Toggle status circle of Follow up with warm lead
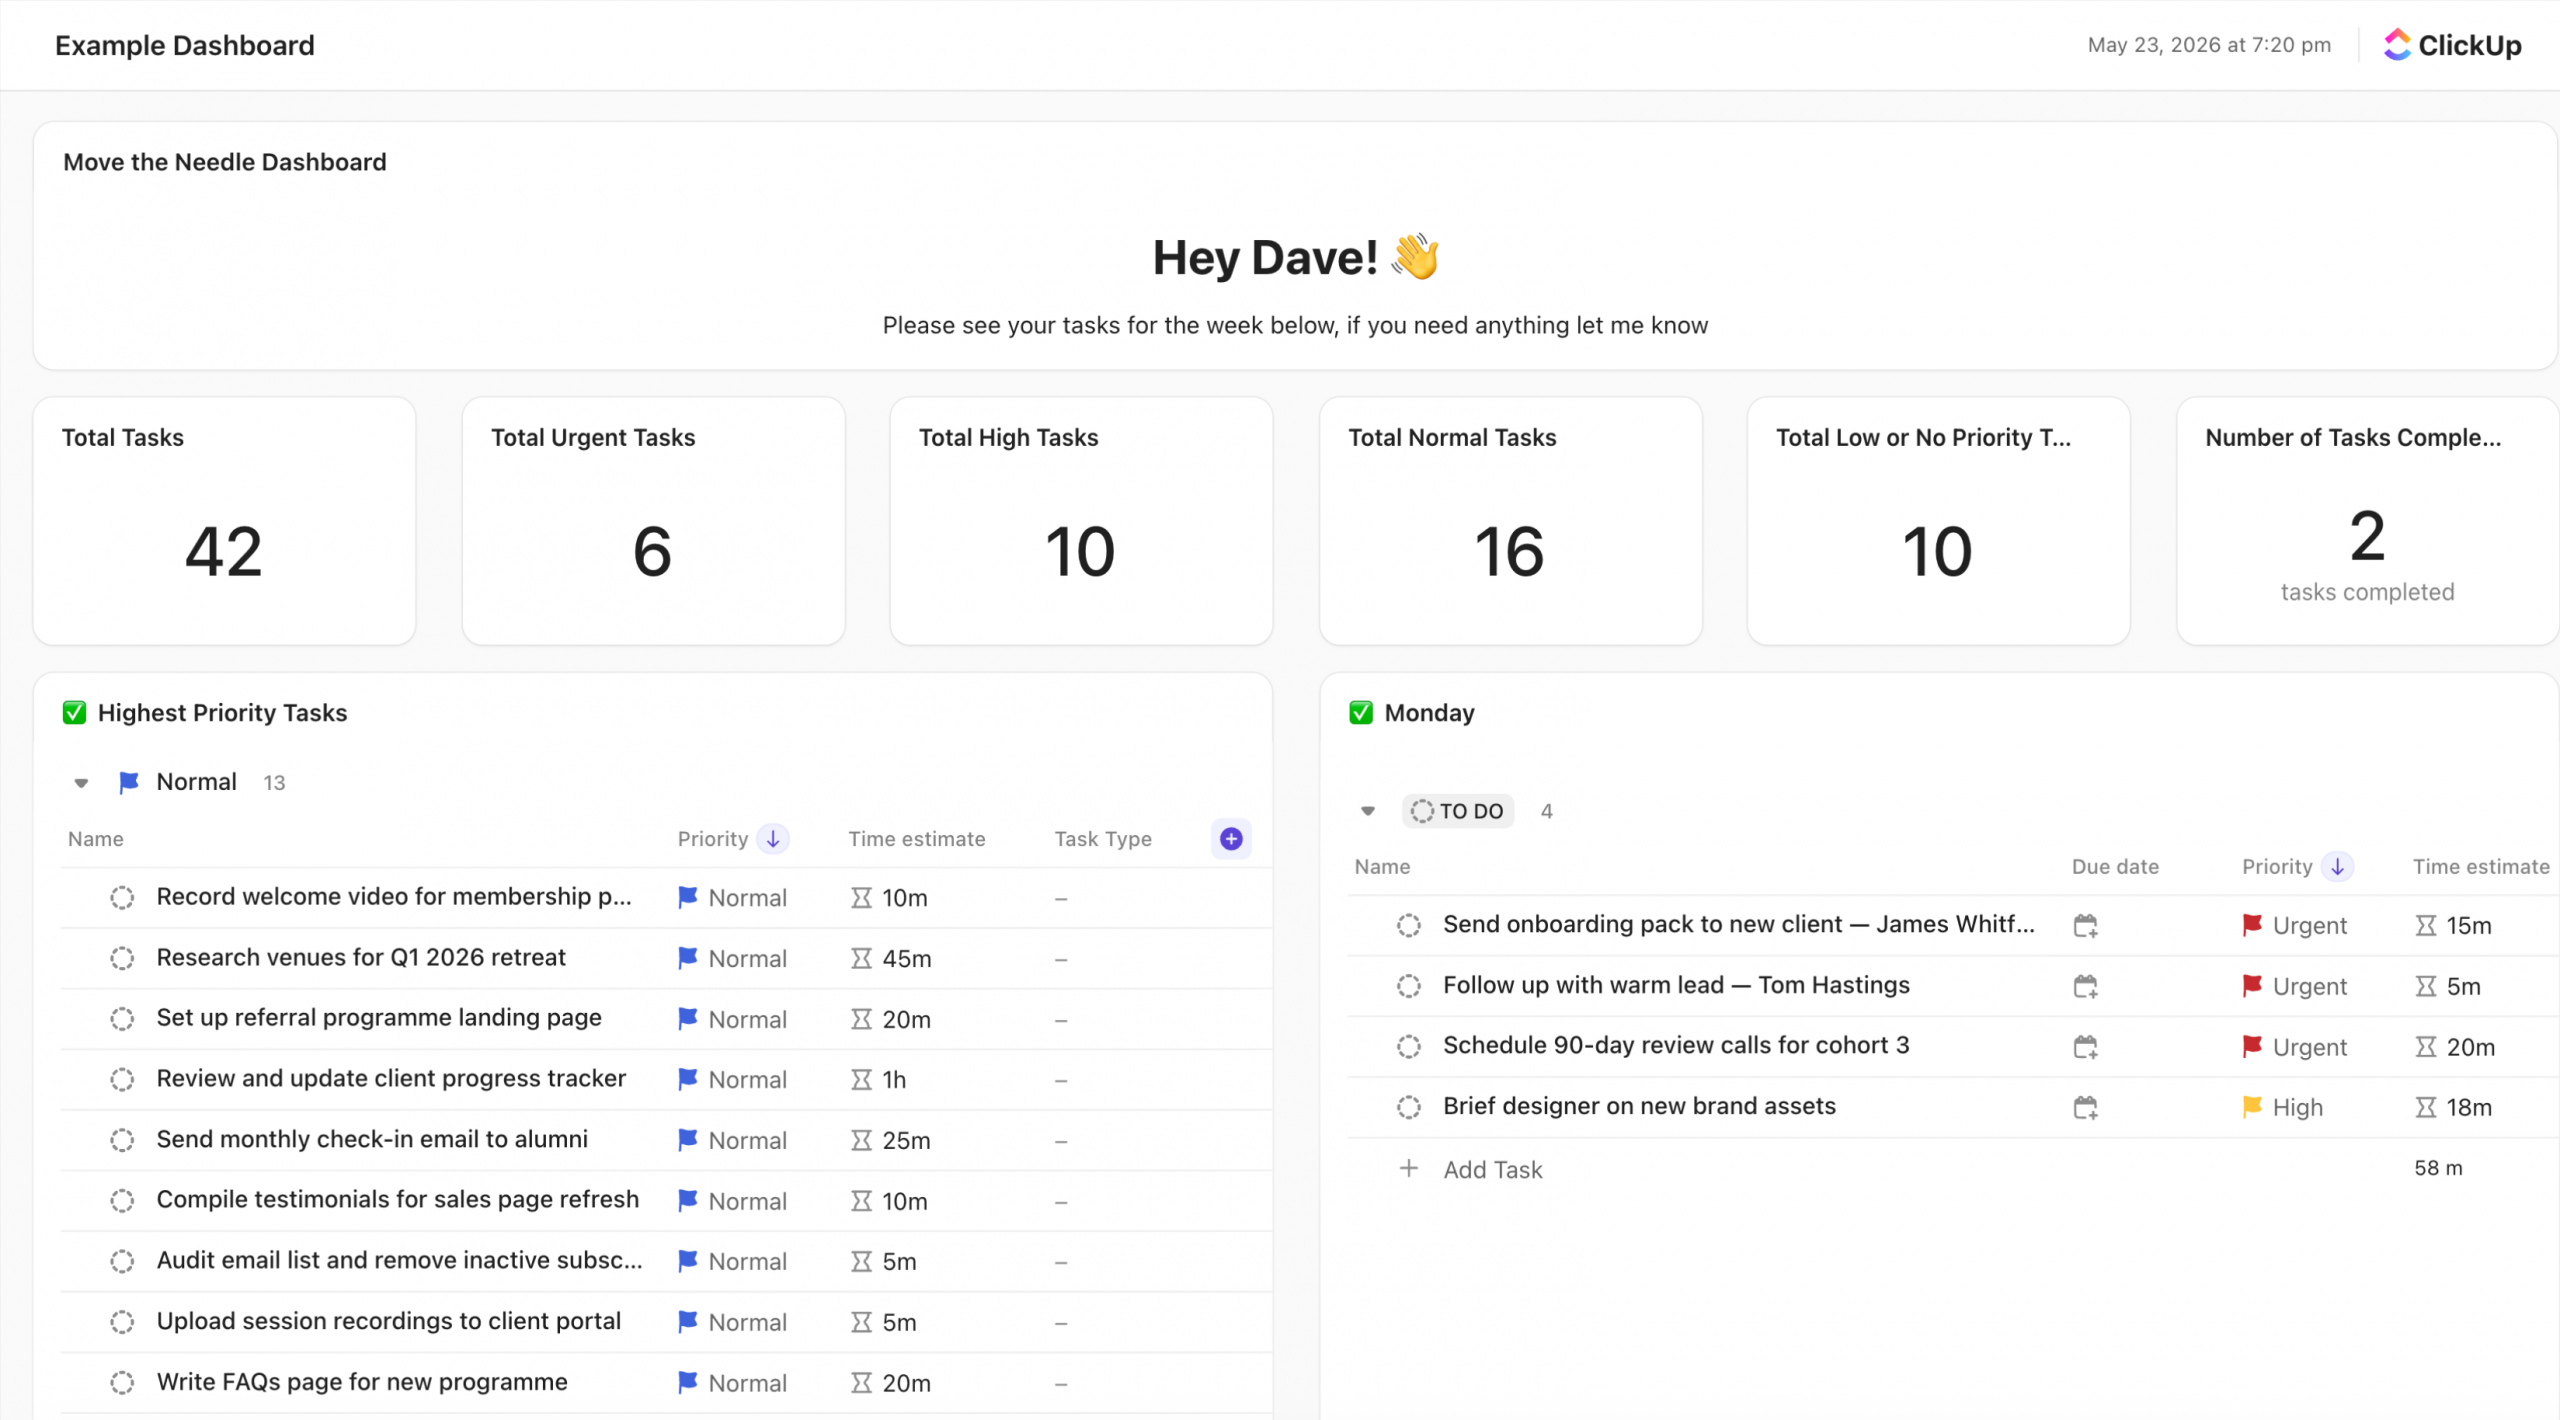Screen dimensions: 2560x1420 click(x=1408, y=987)
